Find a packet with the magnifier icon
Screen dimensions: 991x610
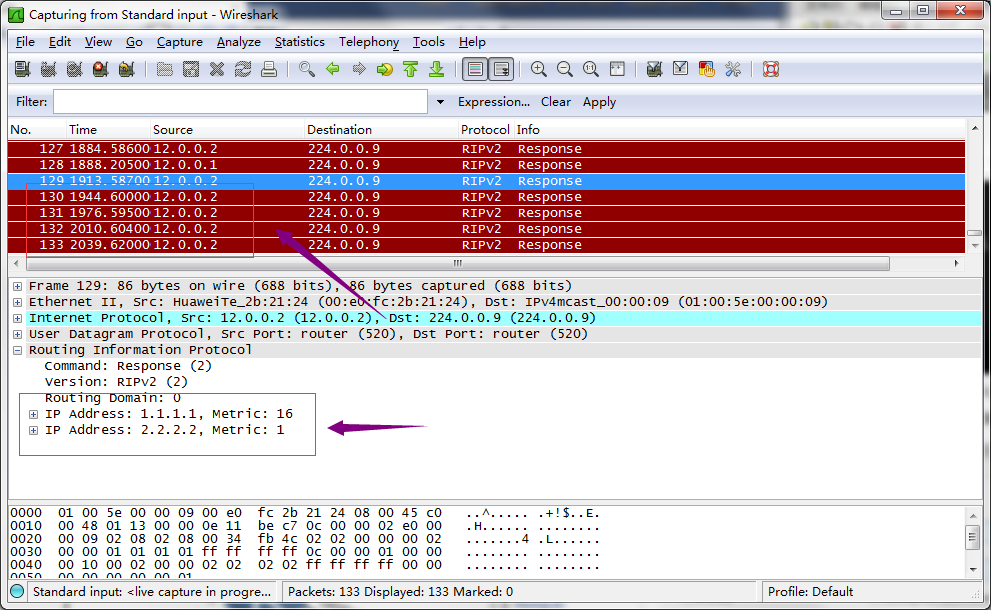307,69
